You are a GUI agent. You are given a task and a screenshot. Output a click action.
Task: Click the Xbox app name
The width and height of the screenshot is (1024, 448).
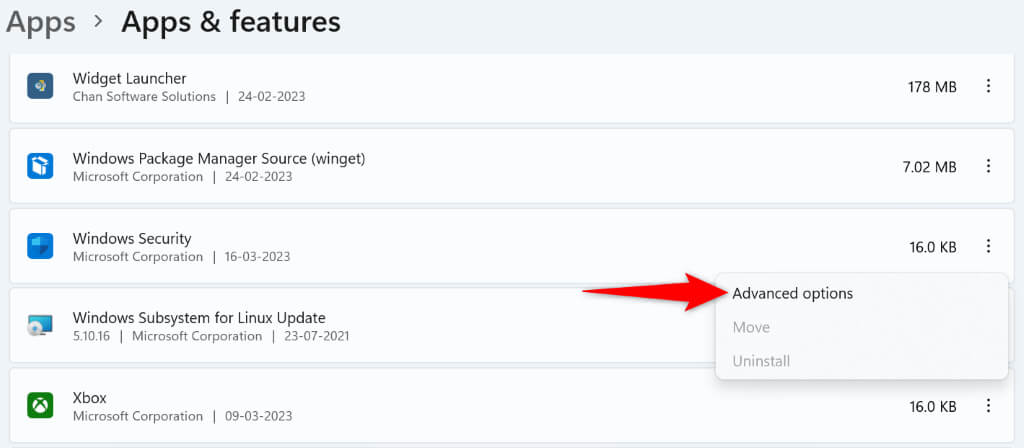click(90, 398)
